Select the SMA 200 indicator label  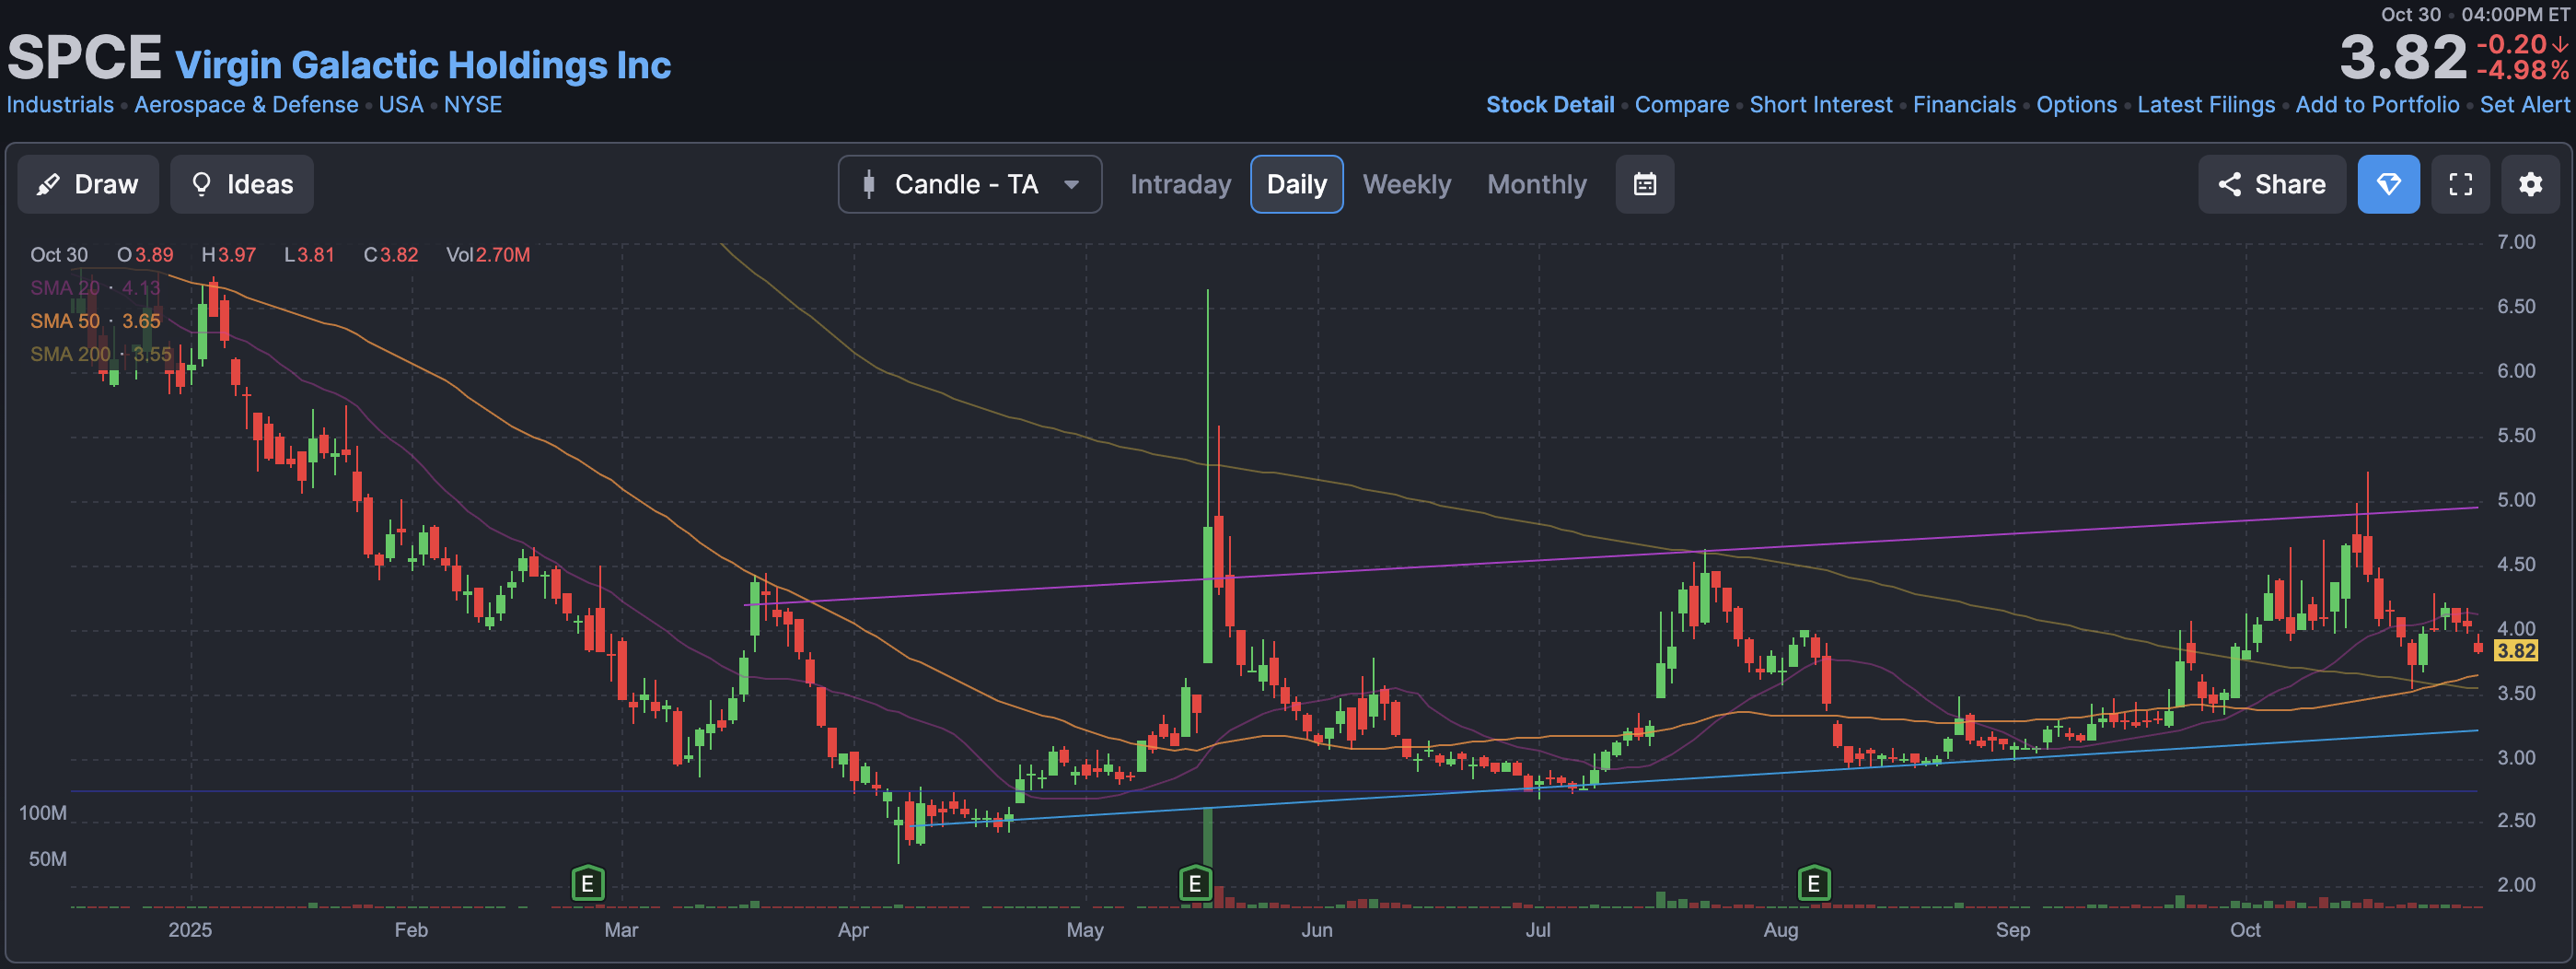(x=100, y=354)
